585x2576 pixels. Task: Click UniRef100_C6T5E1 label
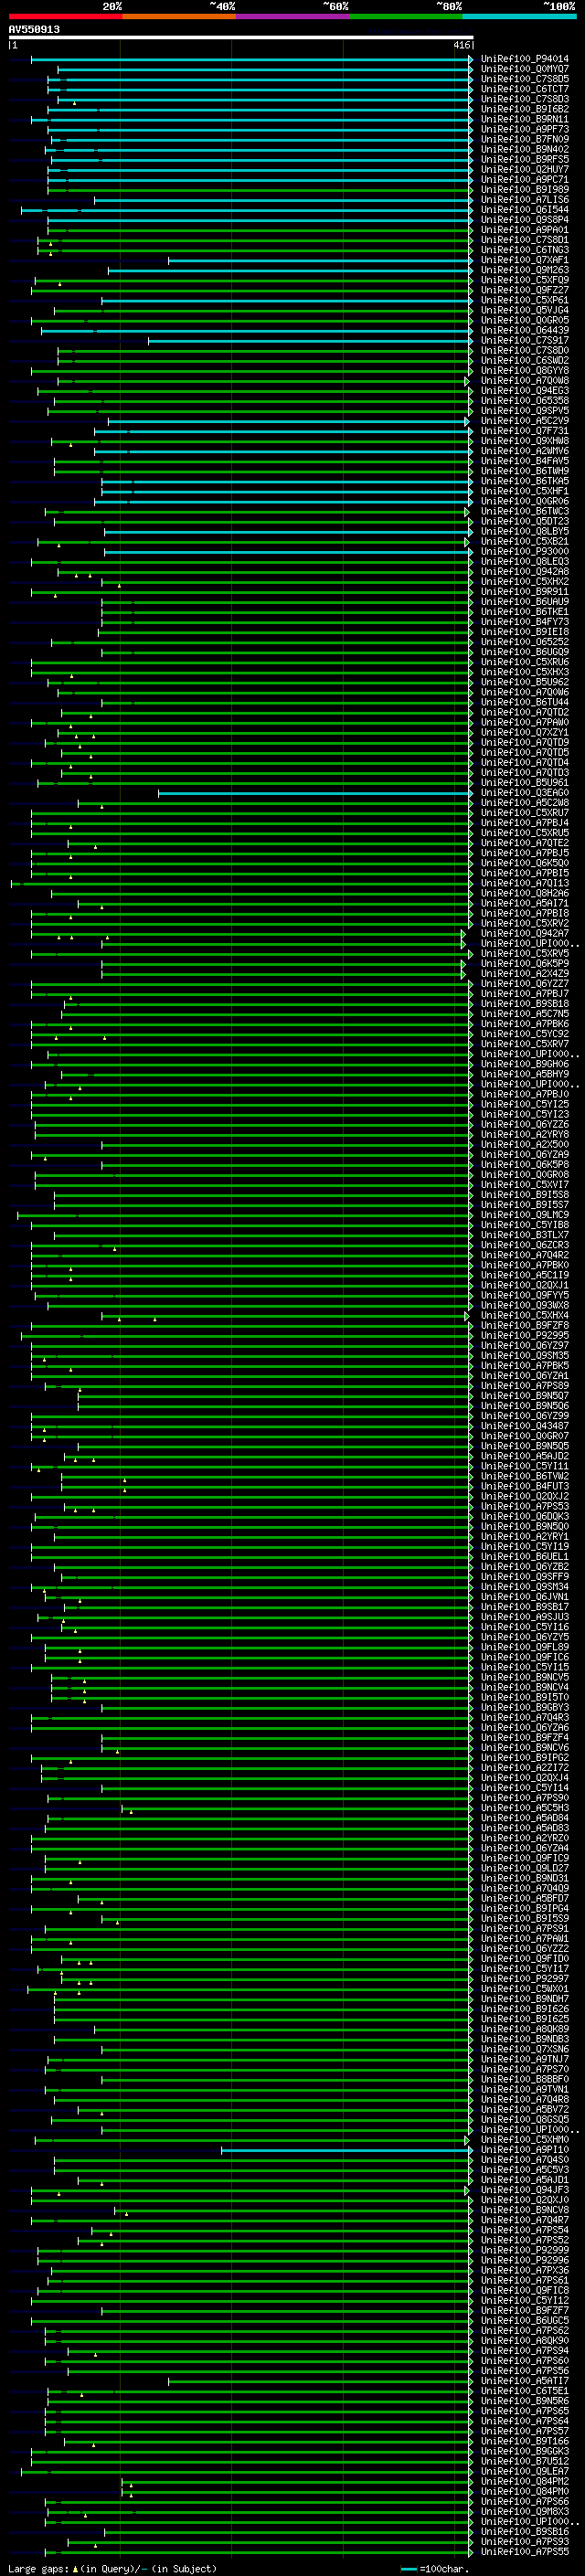point(524,2391)
